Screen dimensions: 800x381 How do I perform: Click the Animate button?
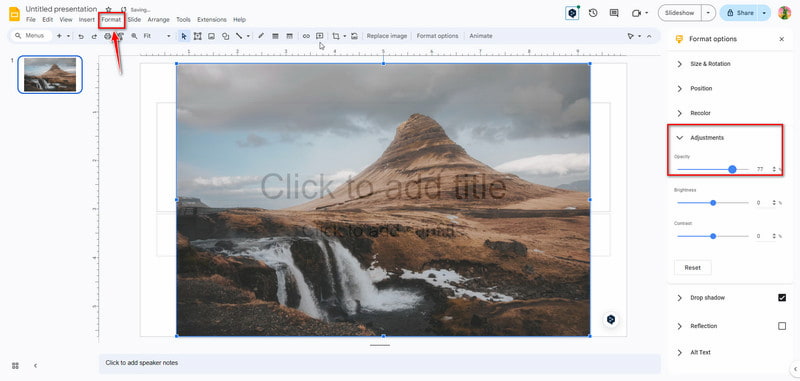point(481,36)
